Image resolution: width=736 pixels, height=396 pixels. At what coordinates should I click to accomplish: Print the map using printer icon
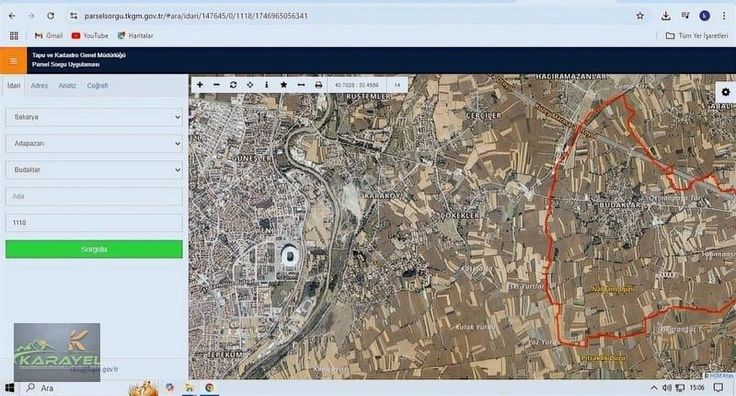pyautogui.click(x=318, y=85)
